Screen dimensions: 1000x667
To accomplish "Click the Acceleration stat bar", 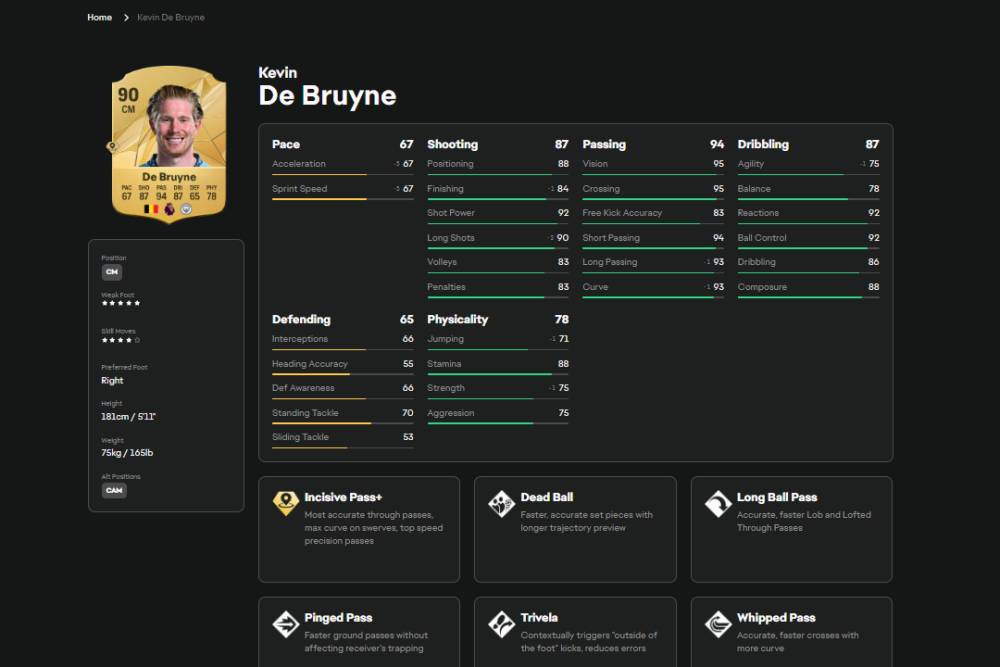I will point(342,174).
